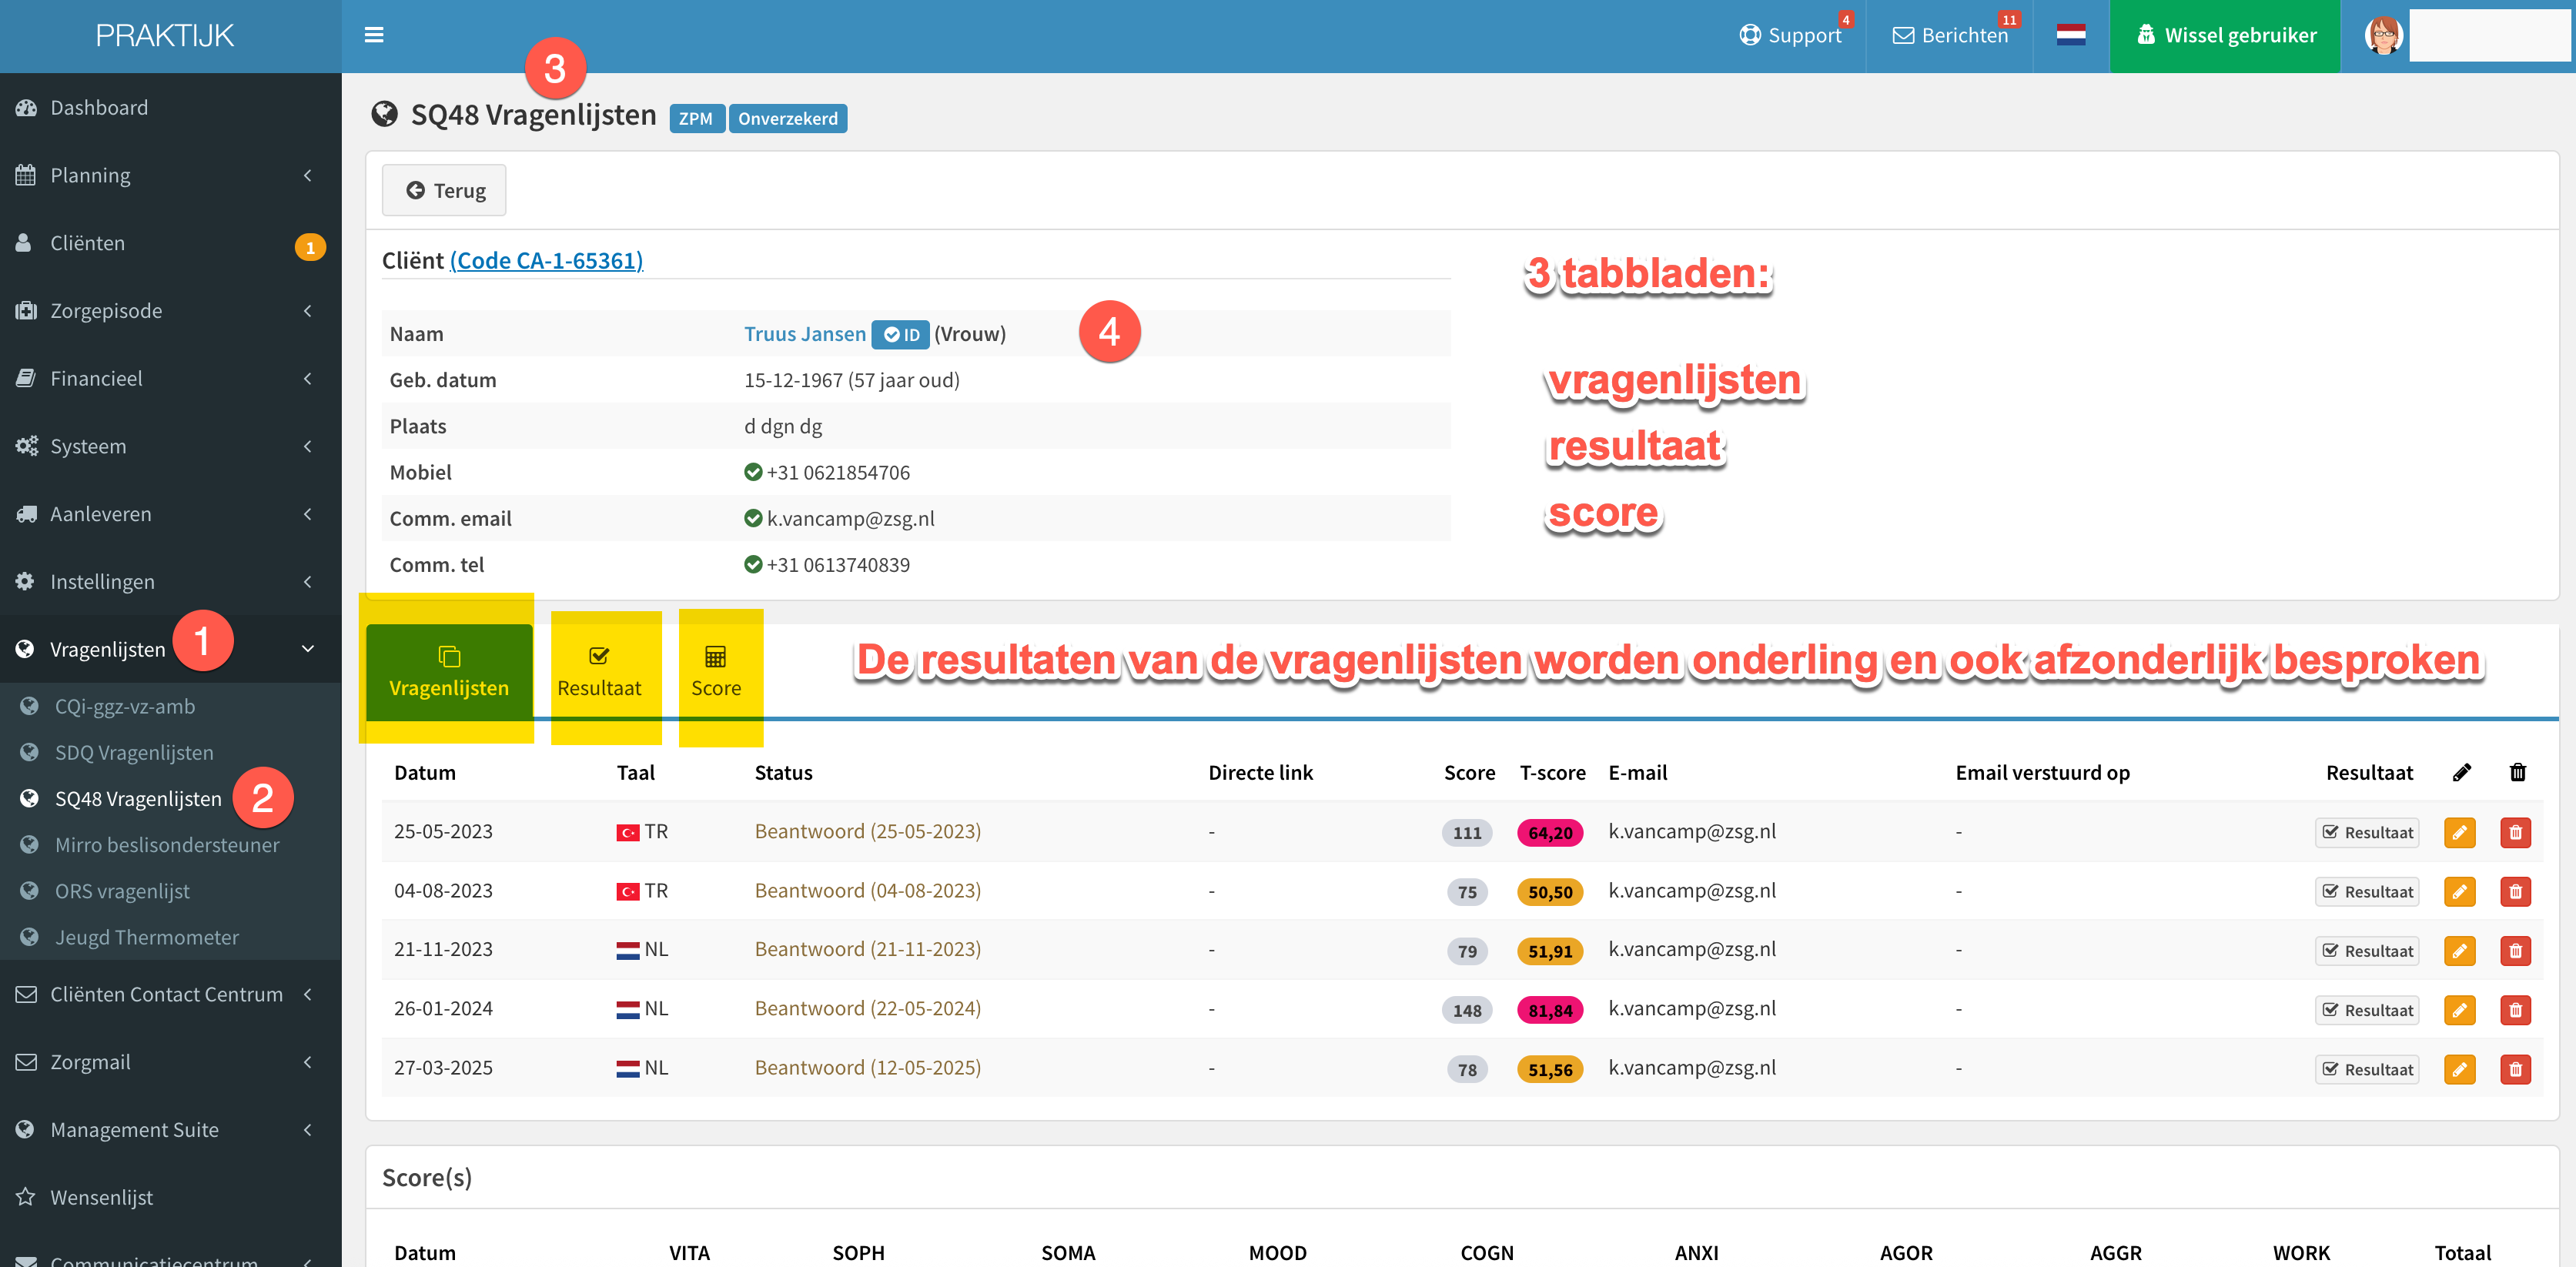
Task: Open status Beantwoord (21-11-2023)
Action: click(x=868, y=949)
